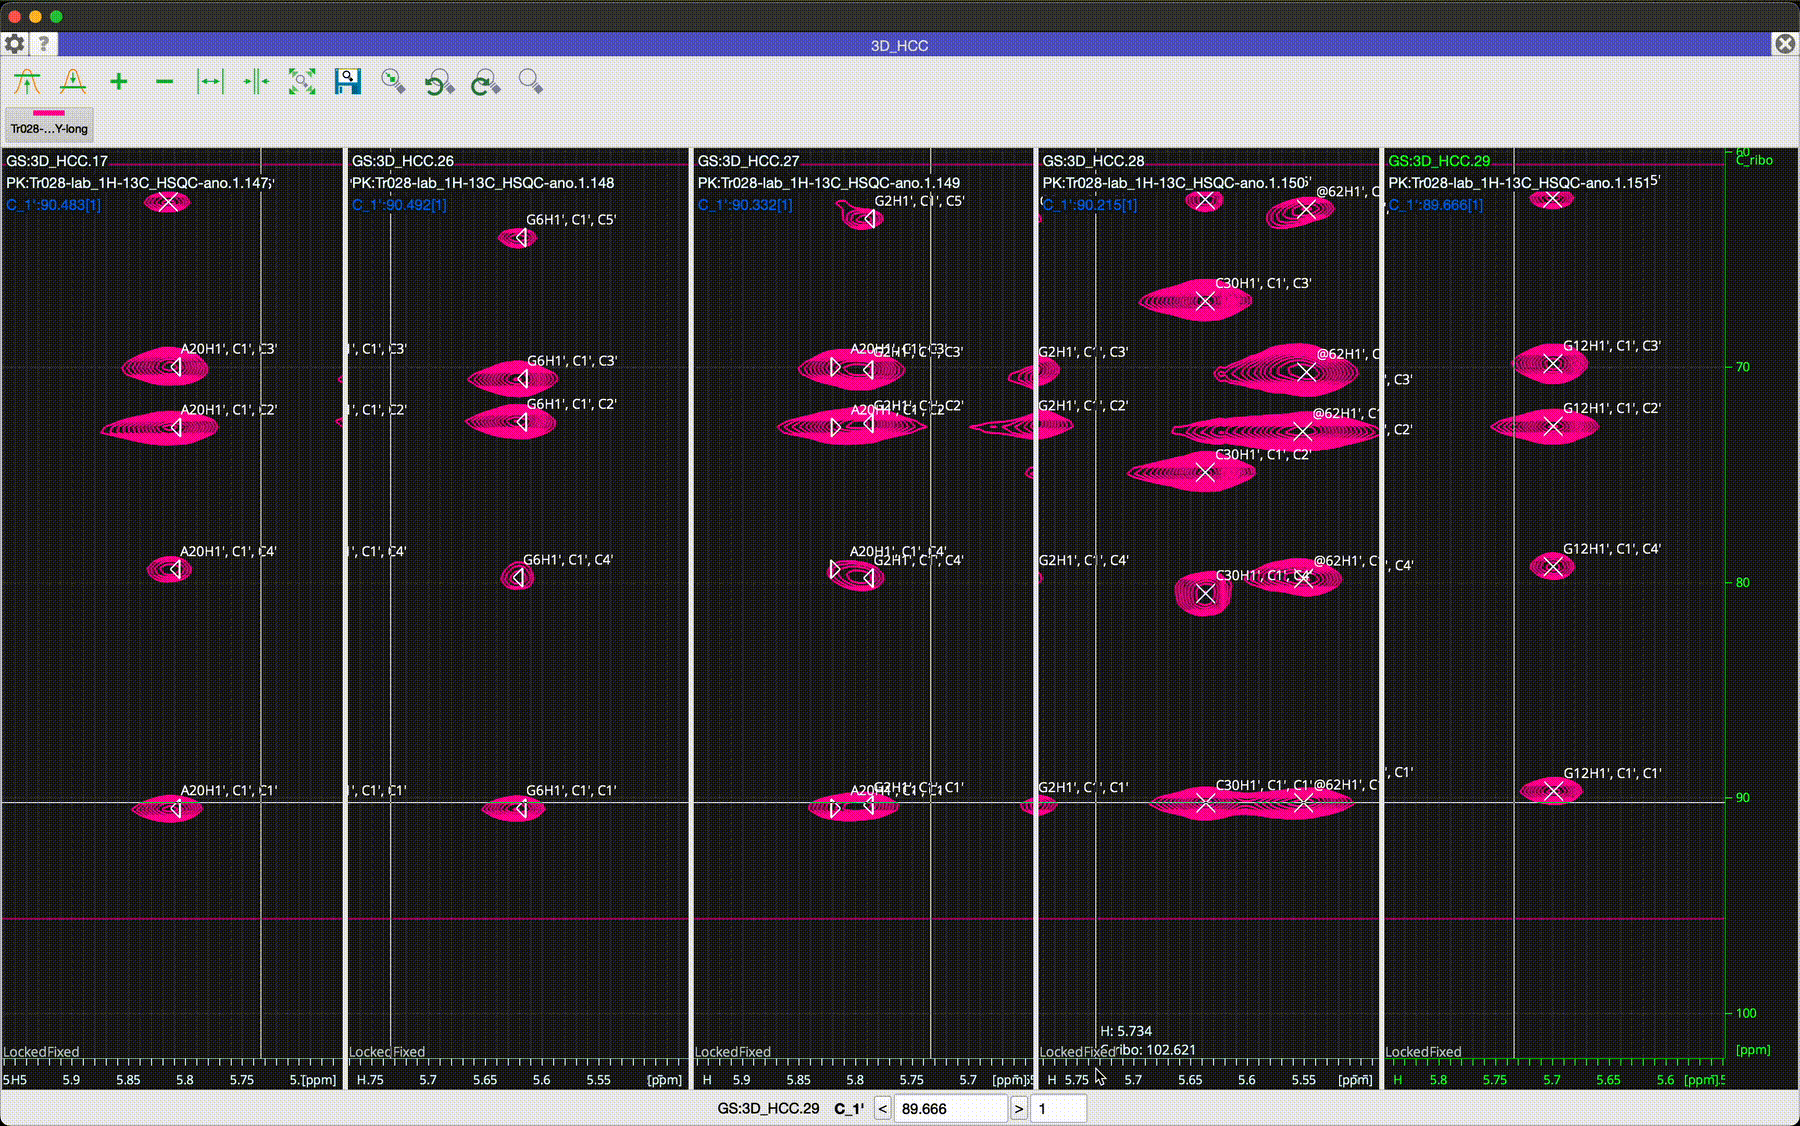Step C_1' plane up with the > button
Viewport: 1800px width, 1126px height.
click(x=1019, y=1108)
